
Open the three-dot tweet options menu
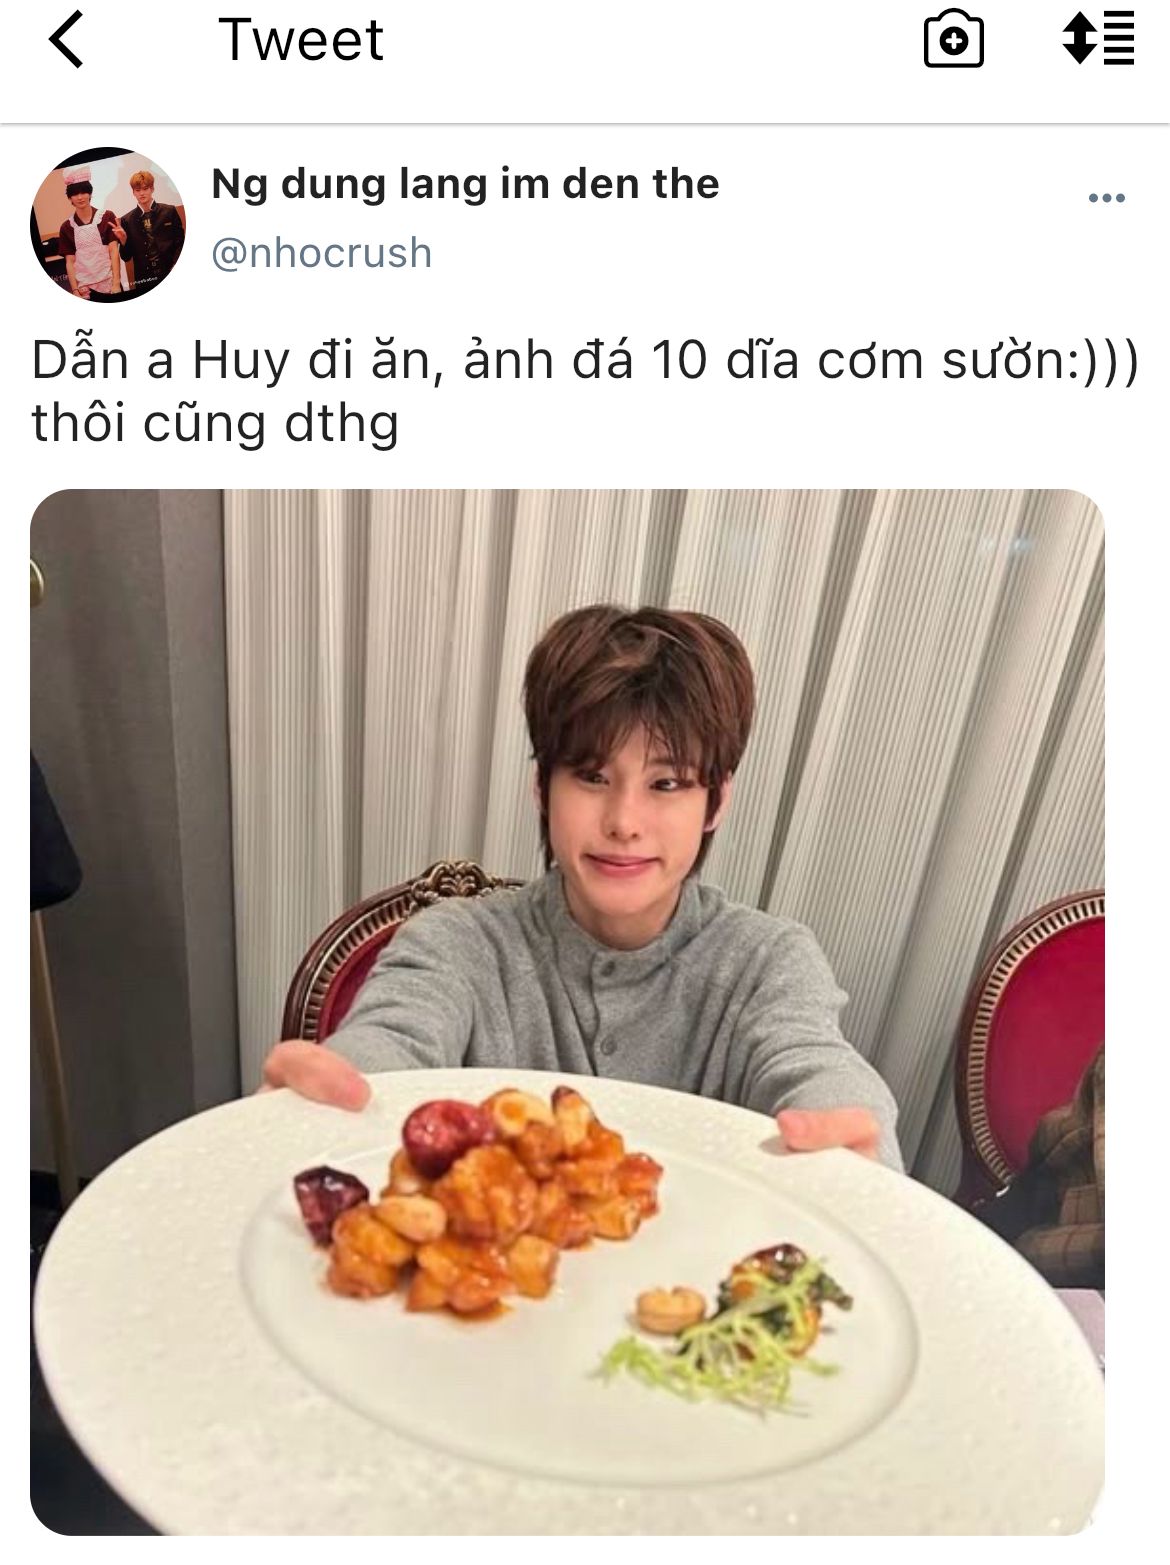[x=1107, y=198]
